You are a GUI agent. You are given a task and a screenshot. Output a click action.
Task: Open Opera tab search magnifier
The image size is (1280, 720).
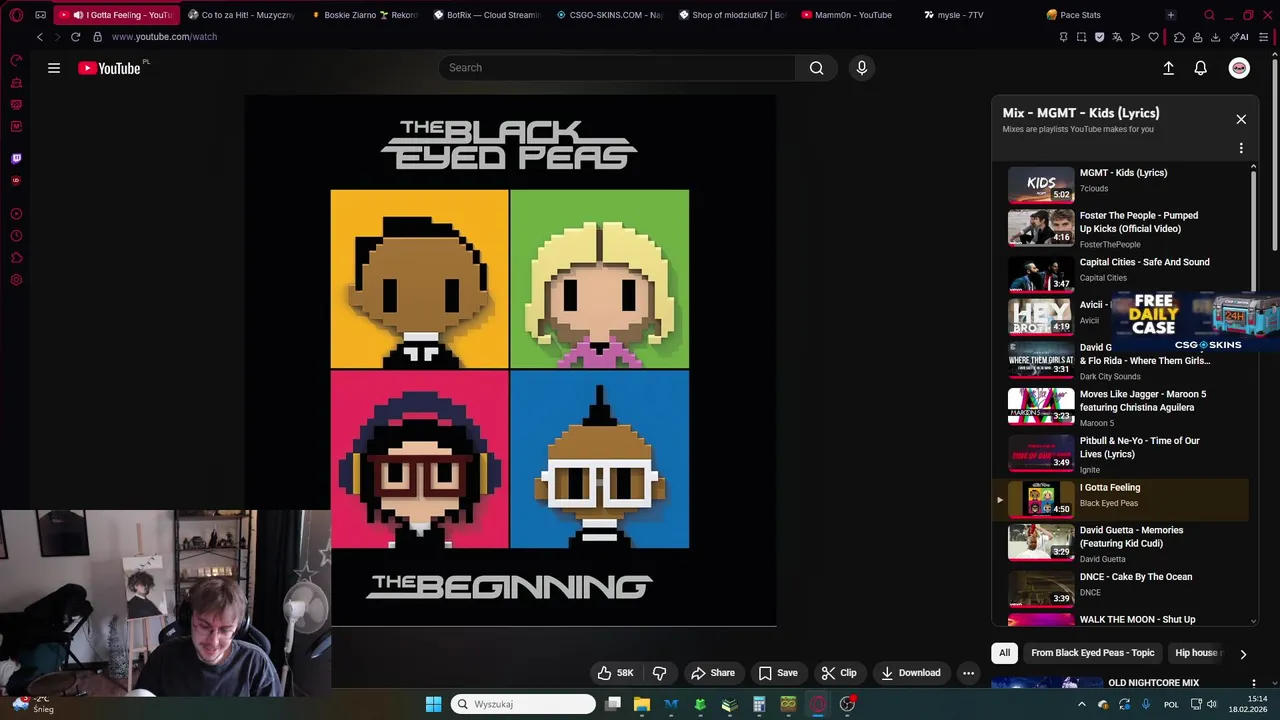click(x=1209, y=15)
